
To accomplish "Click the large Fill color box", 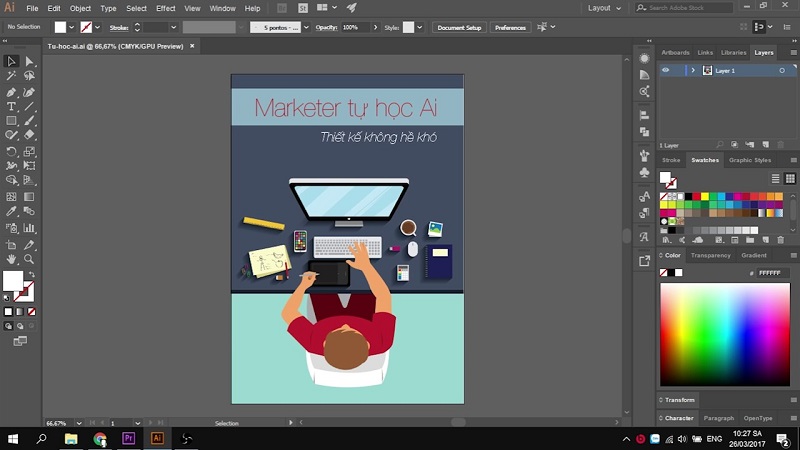I will pos(13,281).
